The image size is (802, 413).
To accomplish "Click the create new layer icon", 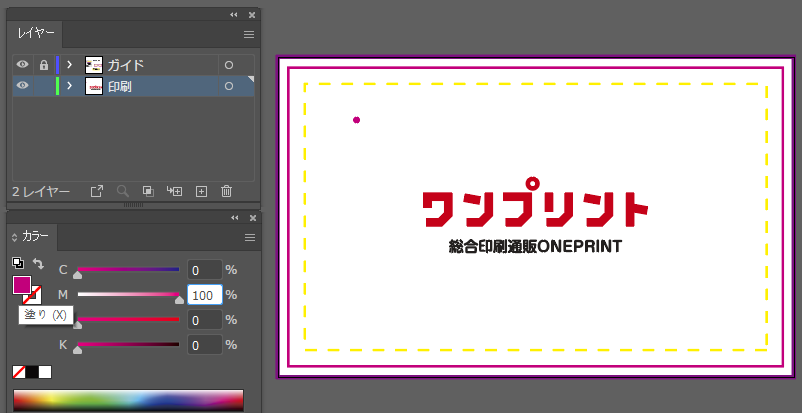I will point(201,190).
